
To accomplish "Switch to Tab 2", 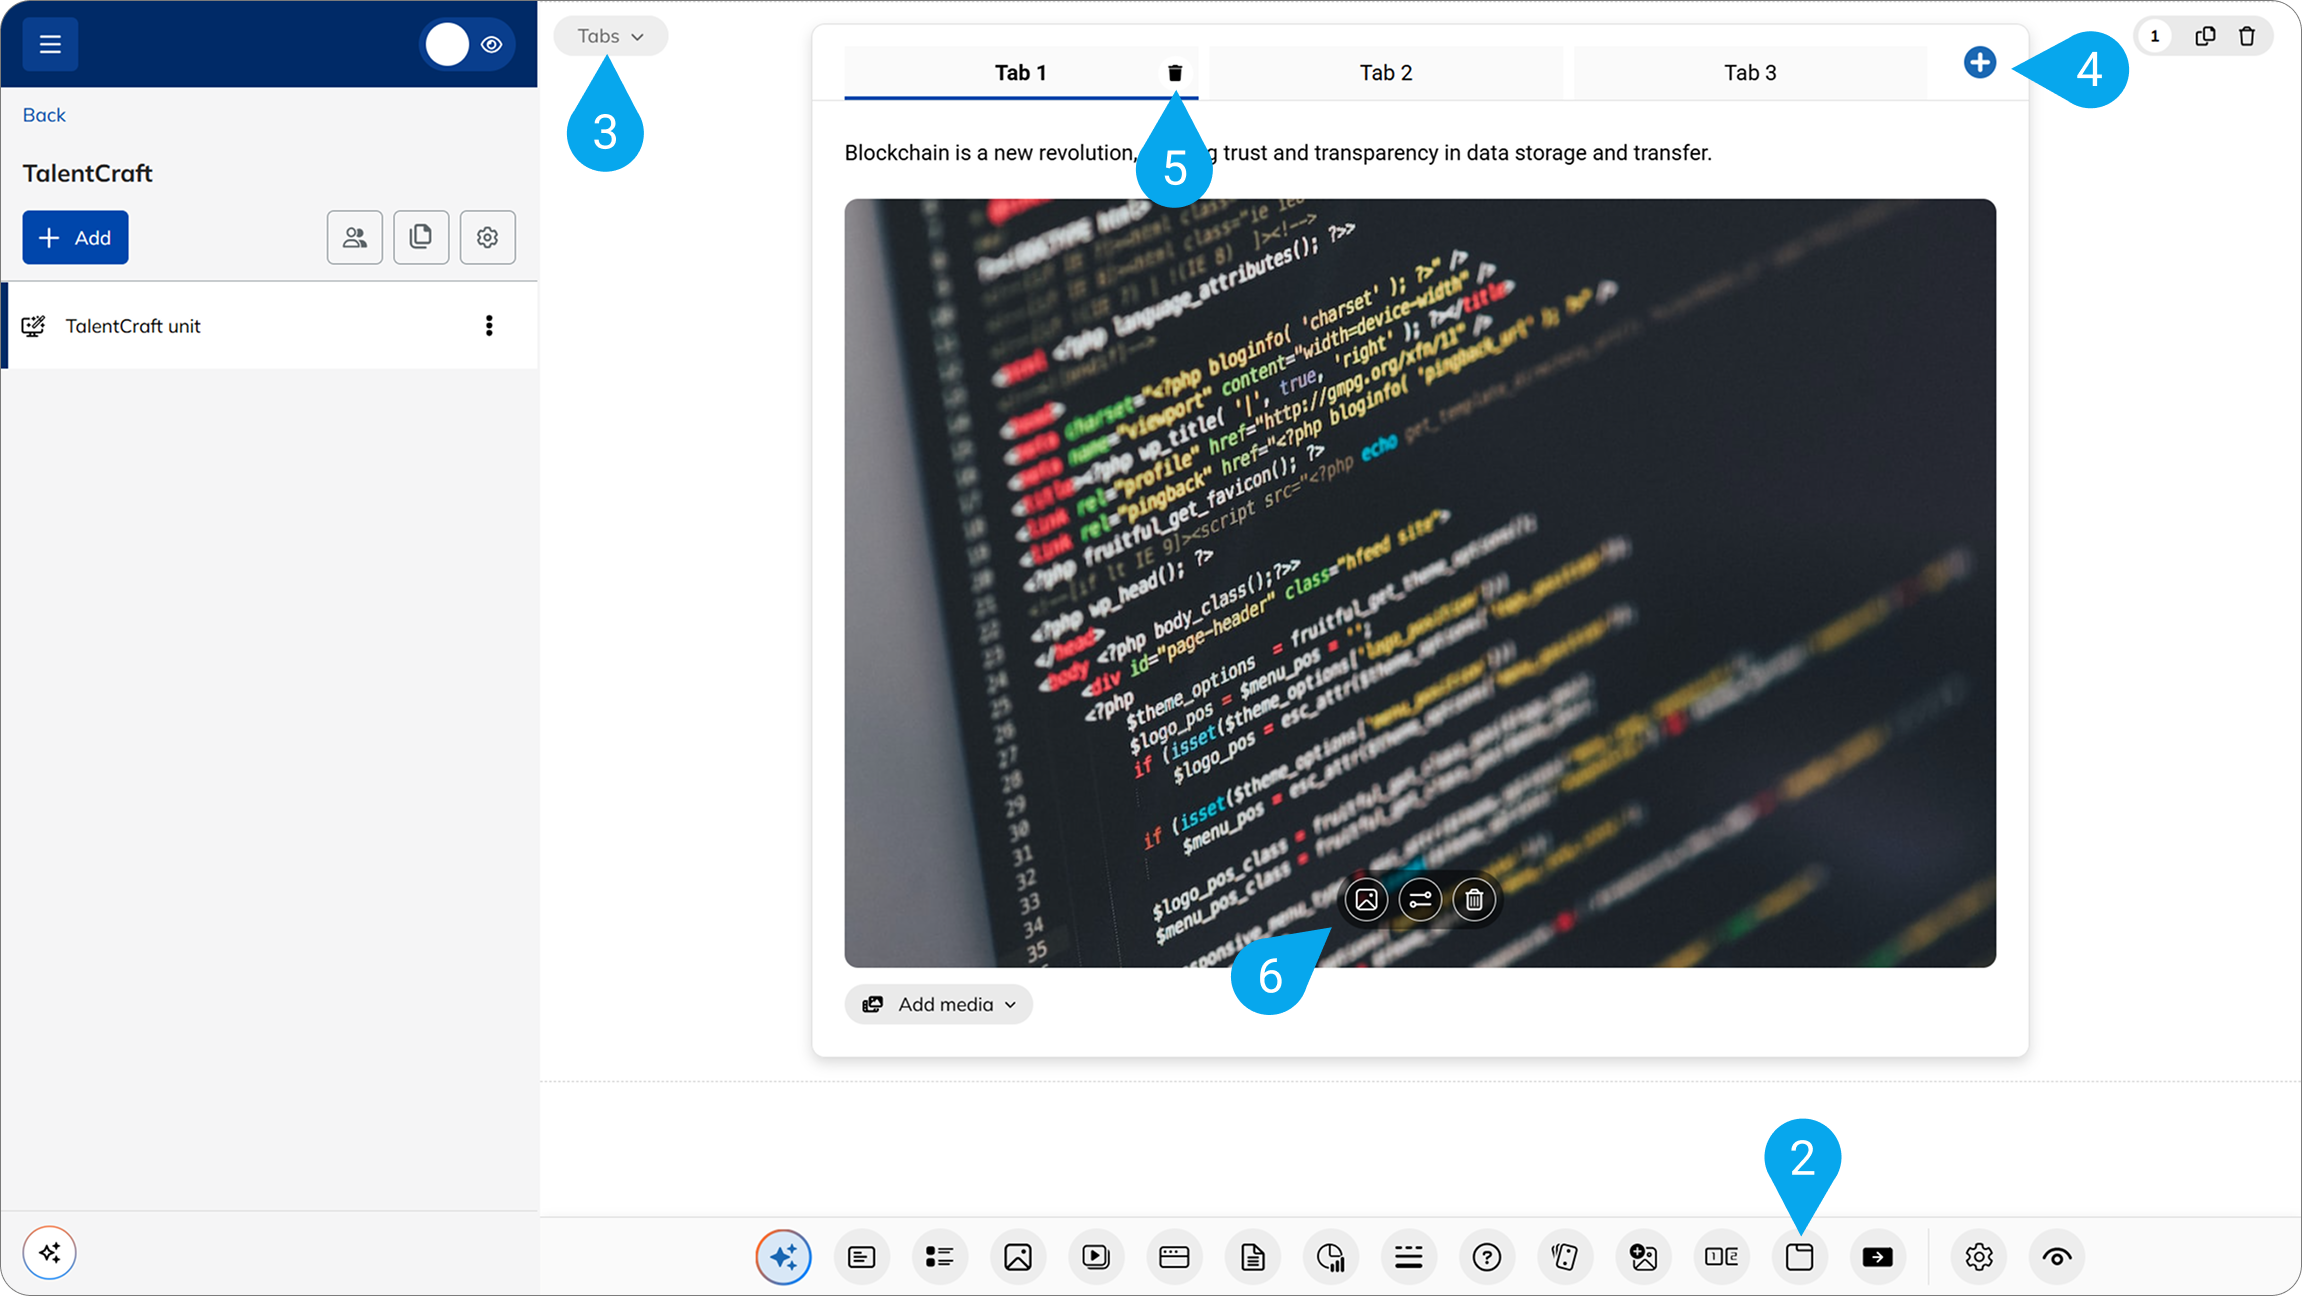I will (x=1385, y=73).
